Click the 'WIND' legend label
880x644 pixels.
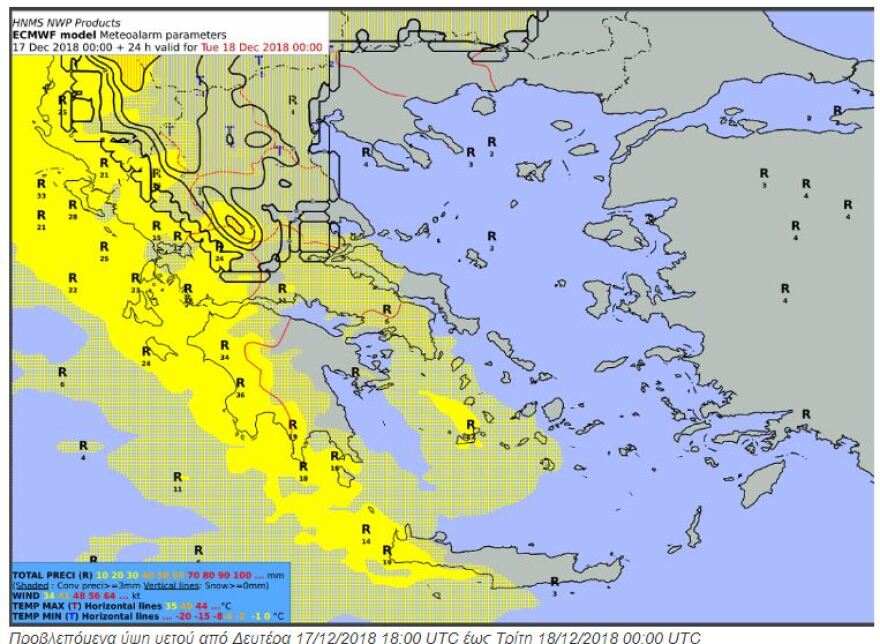(x=24, y=595)
